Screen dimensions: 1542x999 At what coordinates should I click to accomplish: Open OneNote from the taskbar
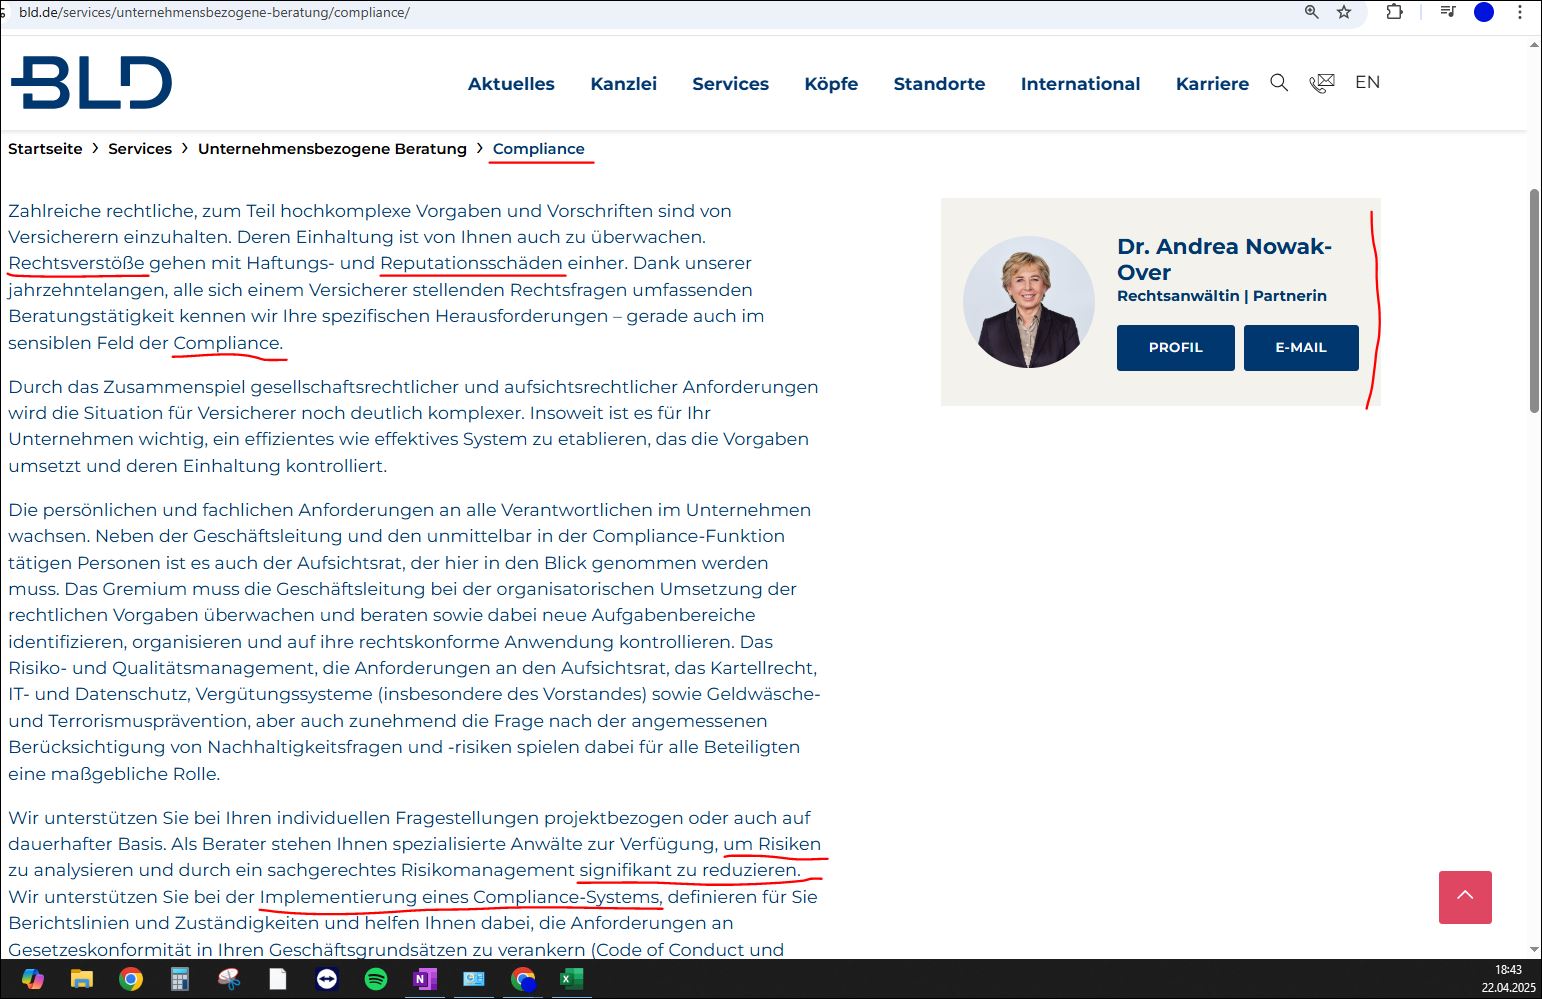[425, 979]
